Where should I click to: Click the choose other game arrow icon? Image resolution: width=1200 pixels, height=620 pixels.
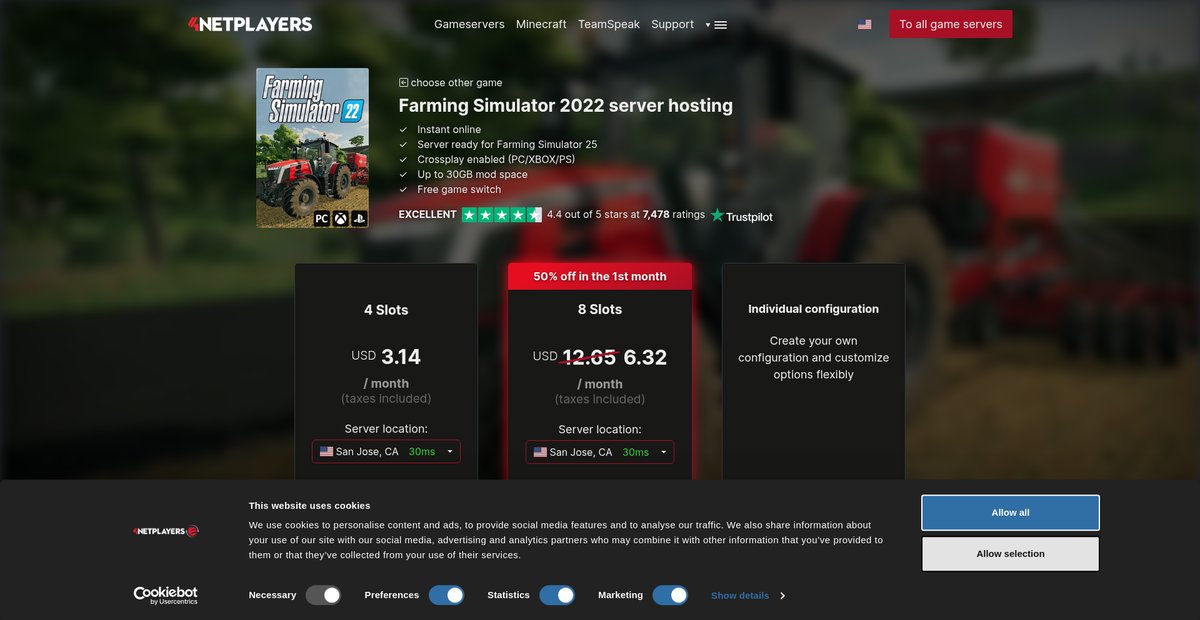[403, 83]
